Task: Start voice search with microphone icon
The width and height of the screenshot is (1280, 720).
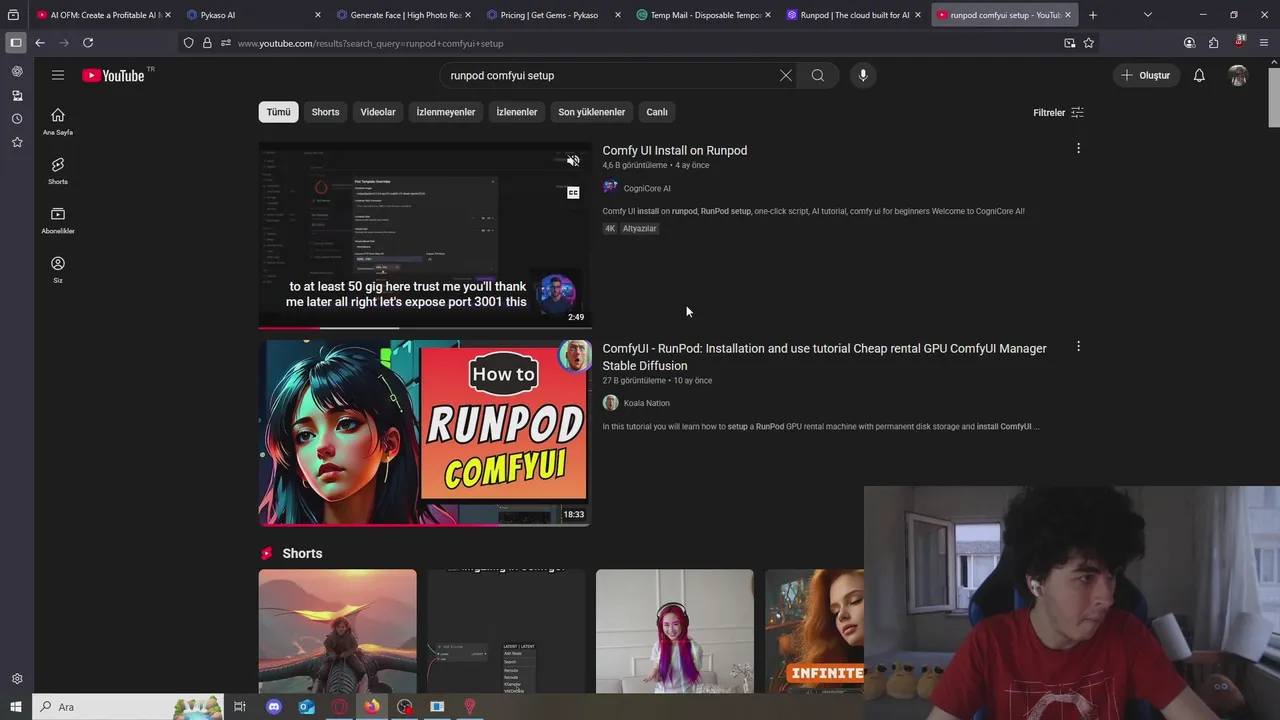Action: tap(863, 75)
